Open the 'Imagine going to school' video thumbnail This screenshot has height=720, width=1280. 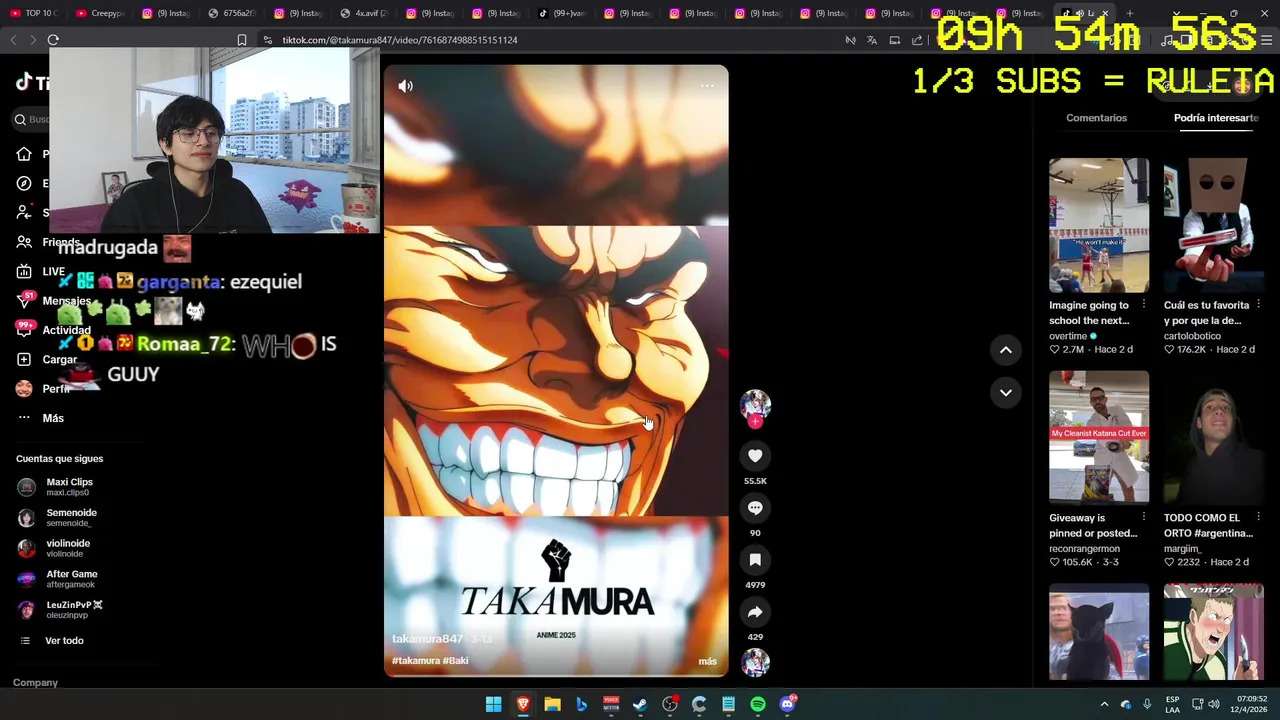1099,225
